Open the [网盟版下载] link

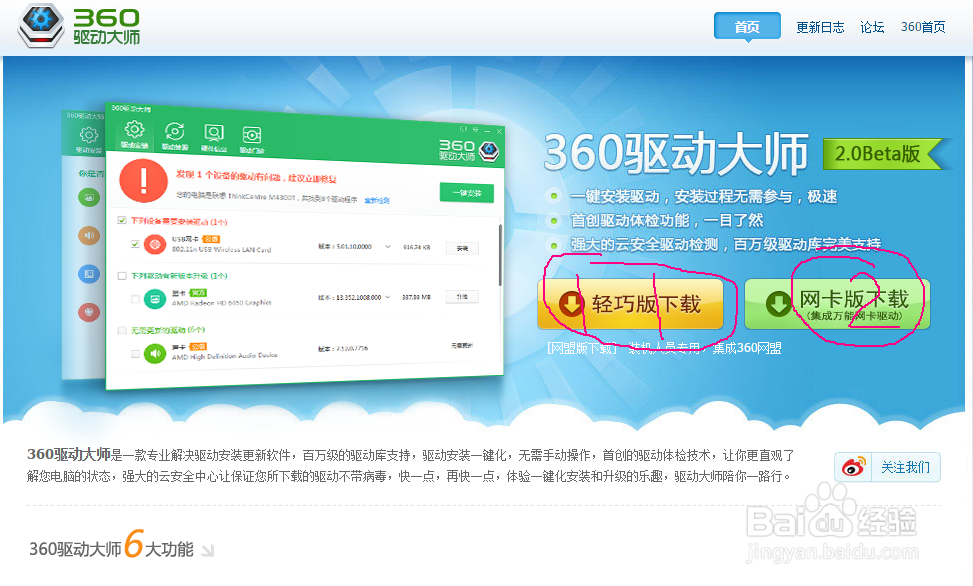(x=582, y=348)
